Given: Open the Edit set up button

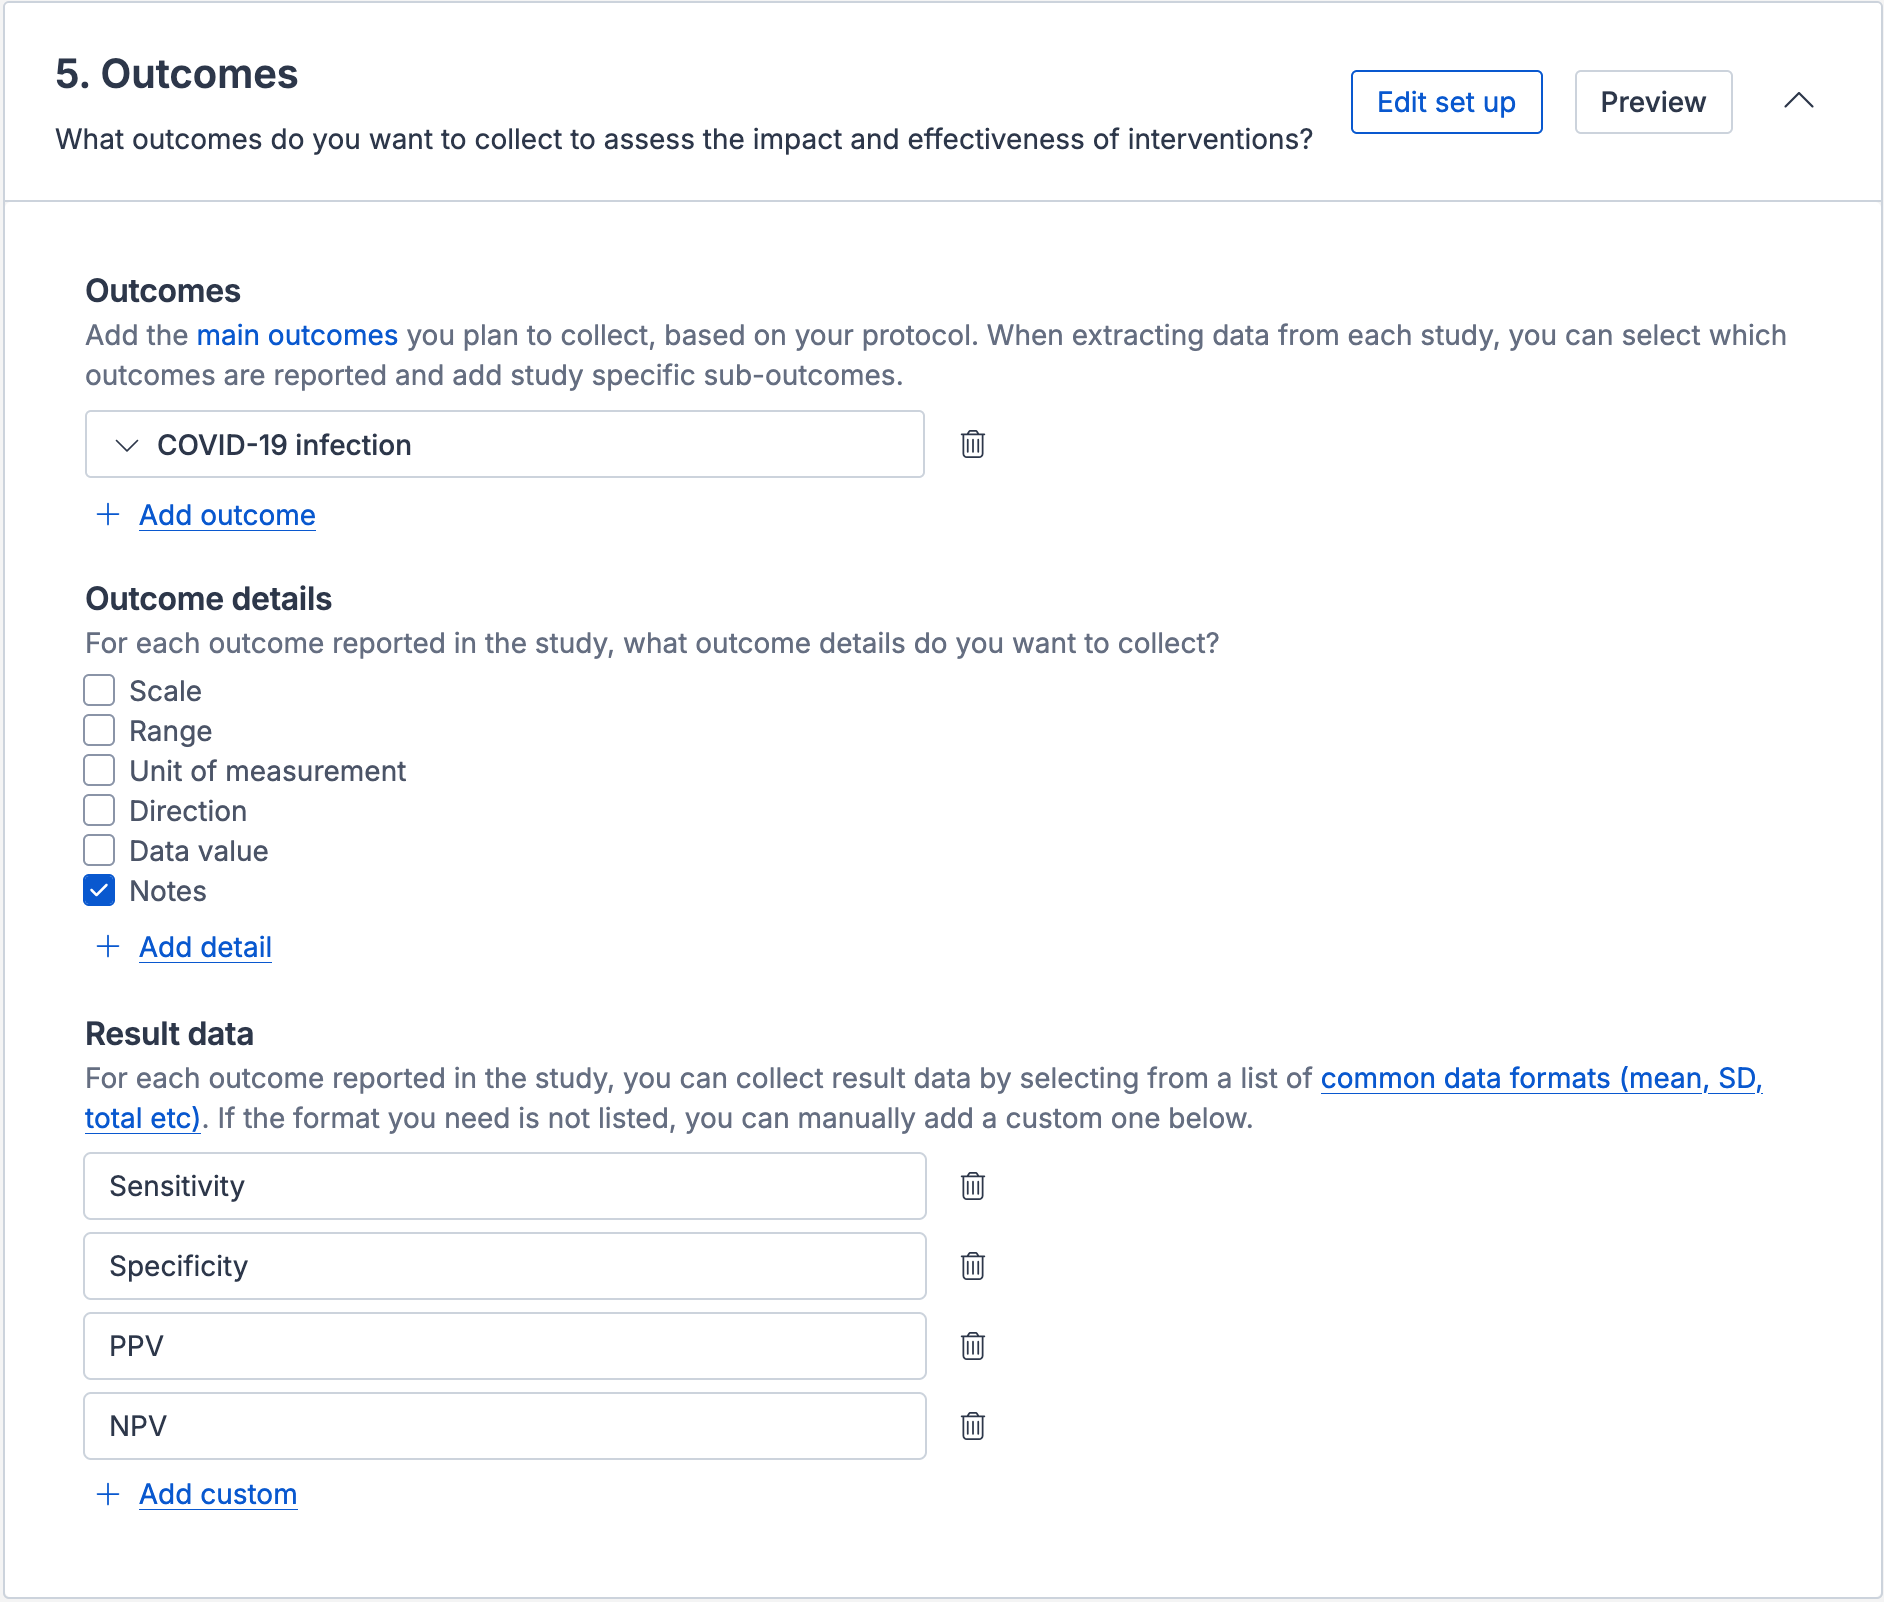Looking at the screenshot, I should coord(1446,102).
